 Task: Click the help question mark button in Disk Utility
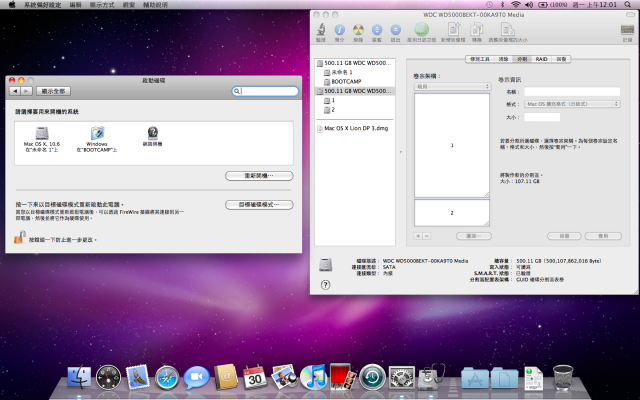(x=325, y=285)
